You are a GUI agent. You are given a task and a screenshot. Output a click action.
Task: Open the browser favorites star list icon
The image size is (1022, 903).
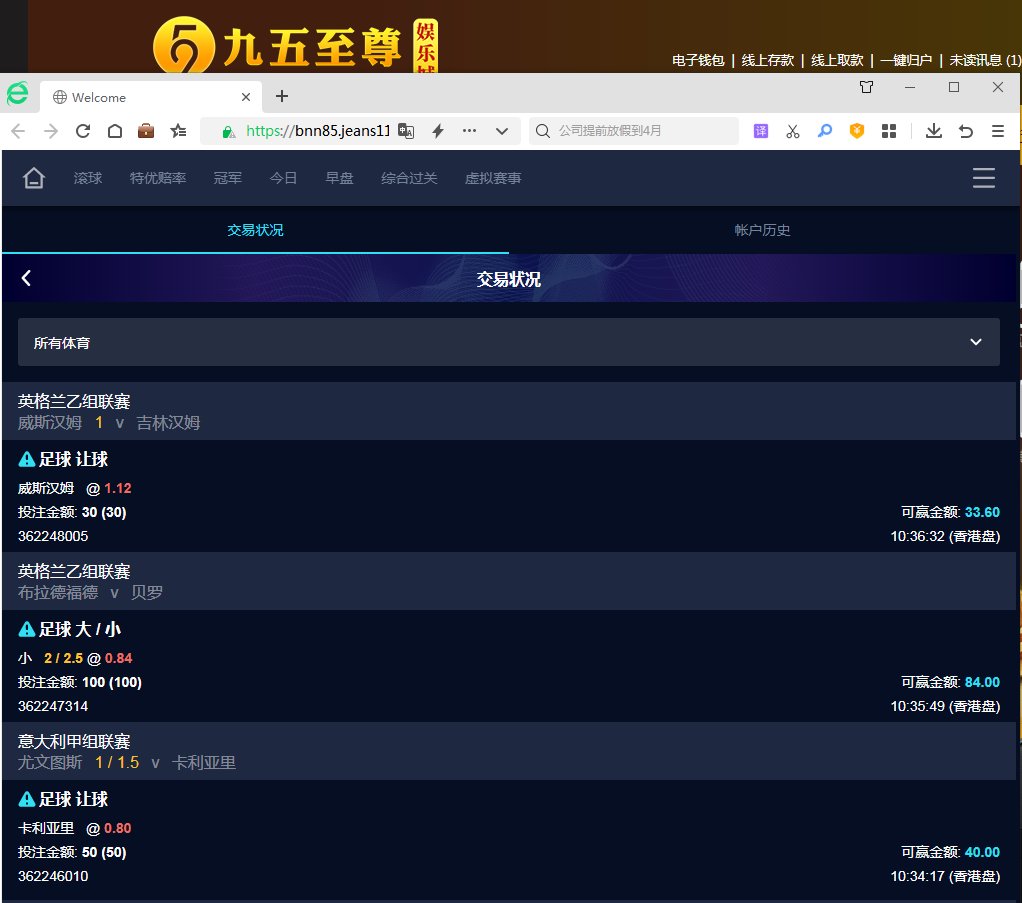pyautogui.click(x=178, y=131)
